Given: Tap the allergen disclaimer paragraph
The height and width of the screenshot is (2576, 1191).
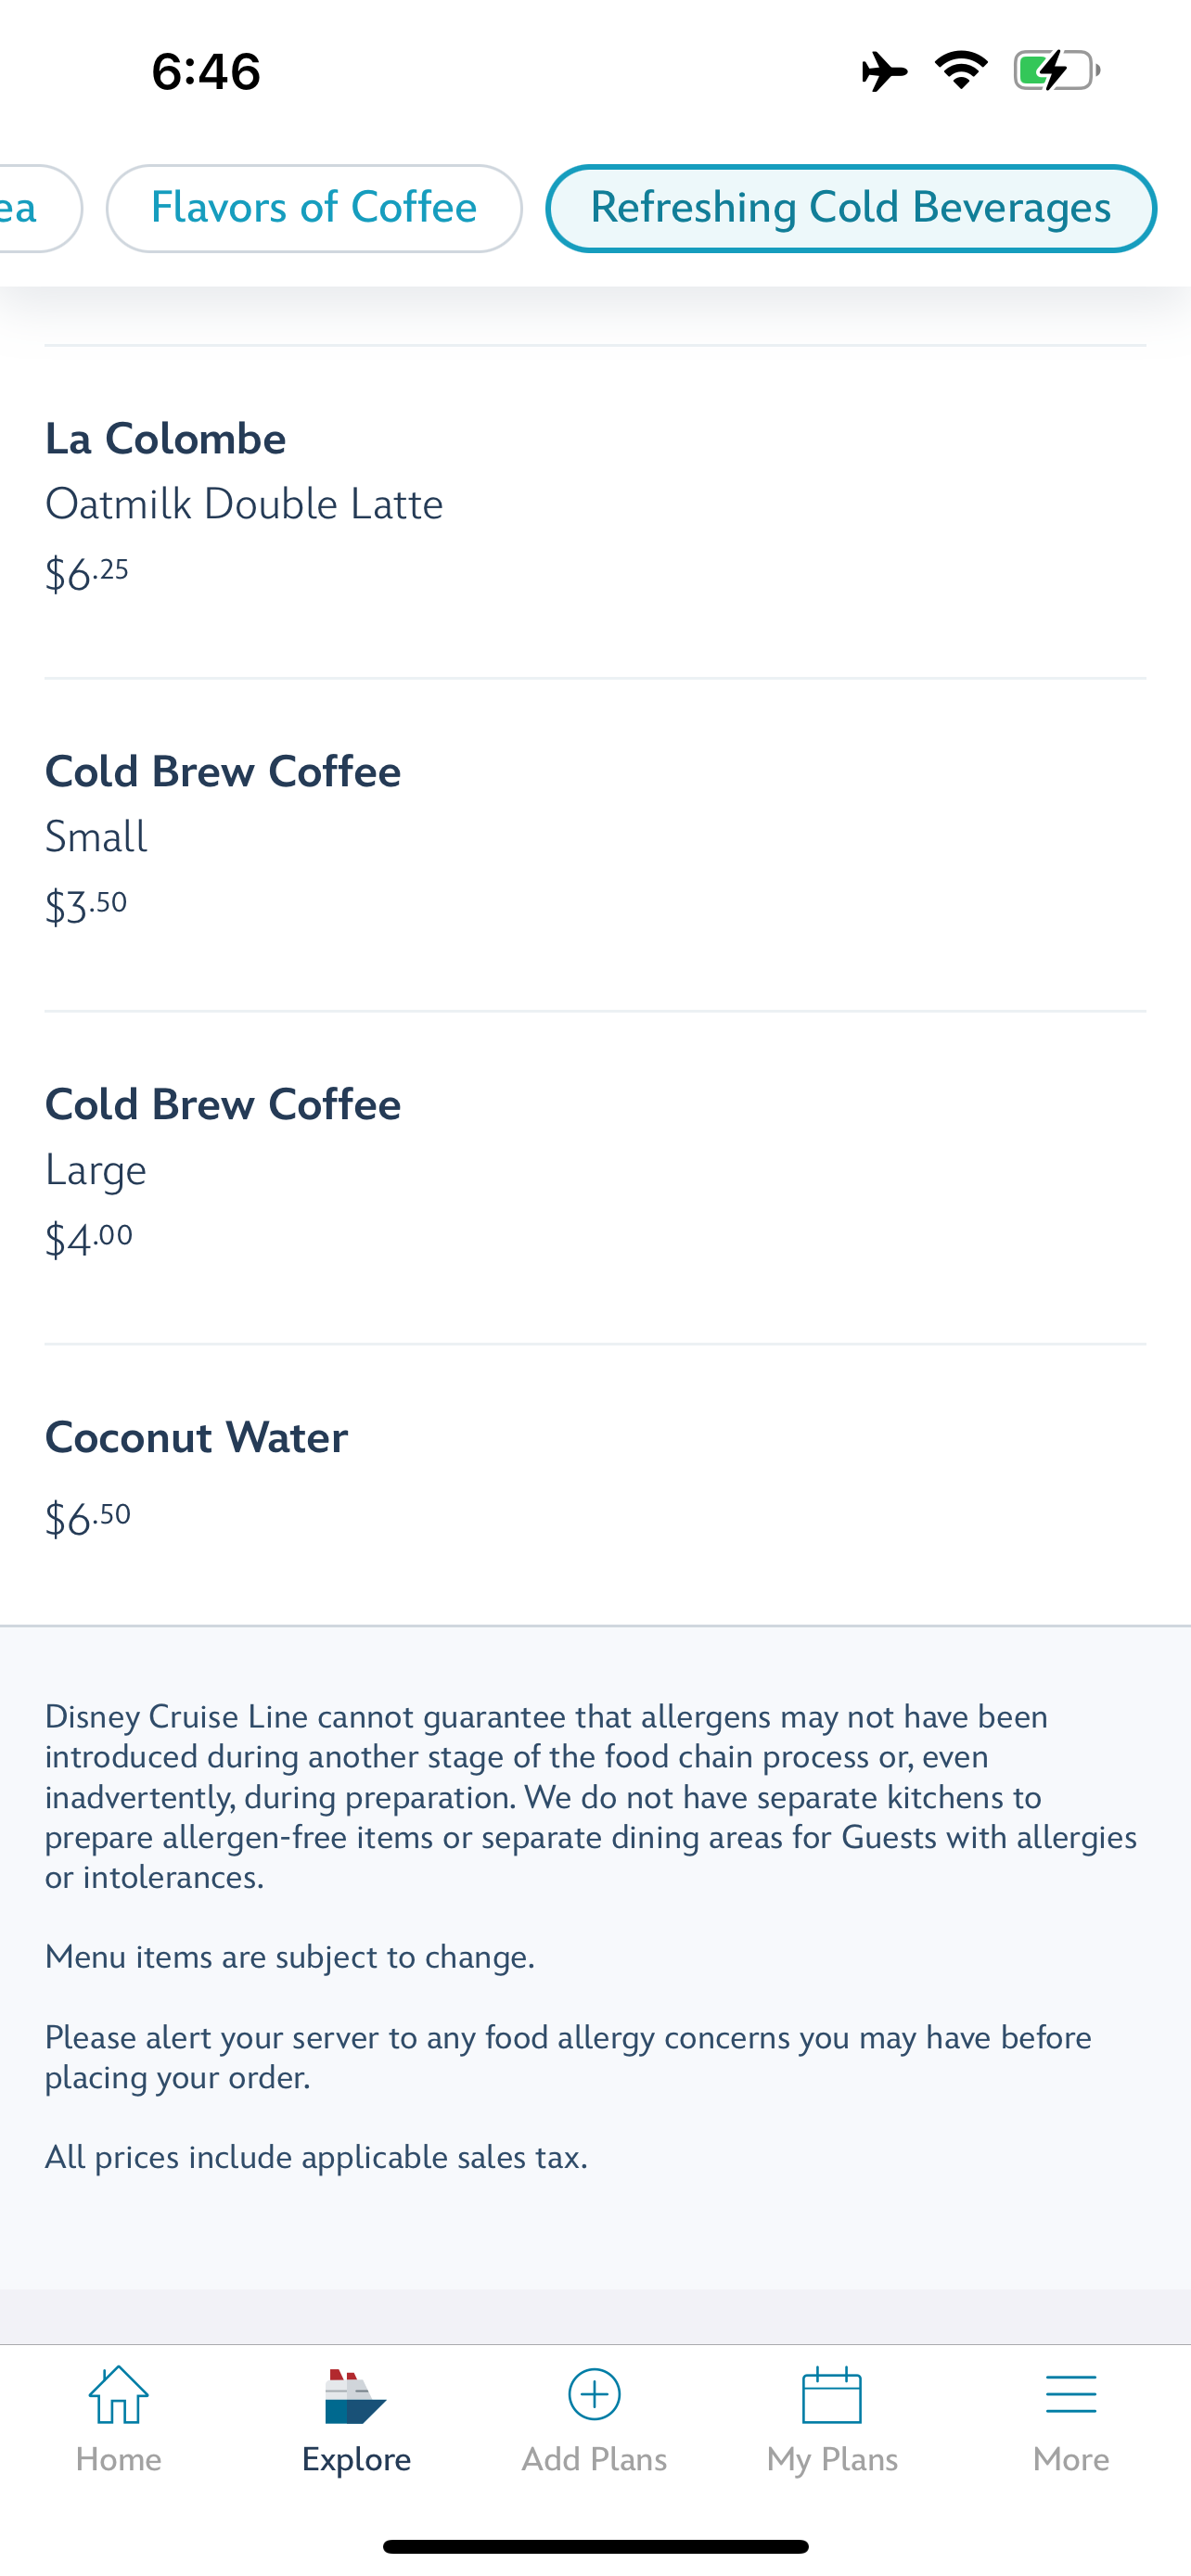Looking at the screenshot, I should tap(591, 1796).
